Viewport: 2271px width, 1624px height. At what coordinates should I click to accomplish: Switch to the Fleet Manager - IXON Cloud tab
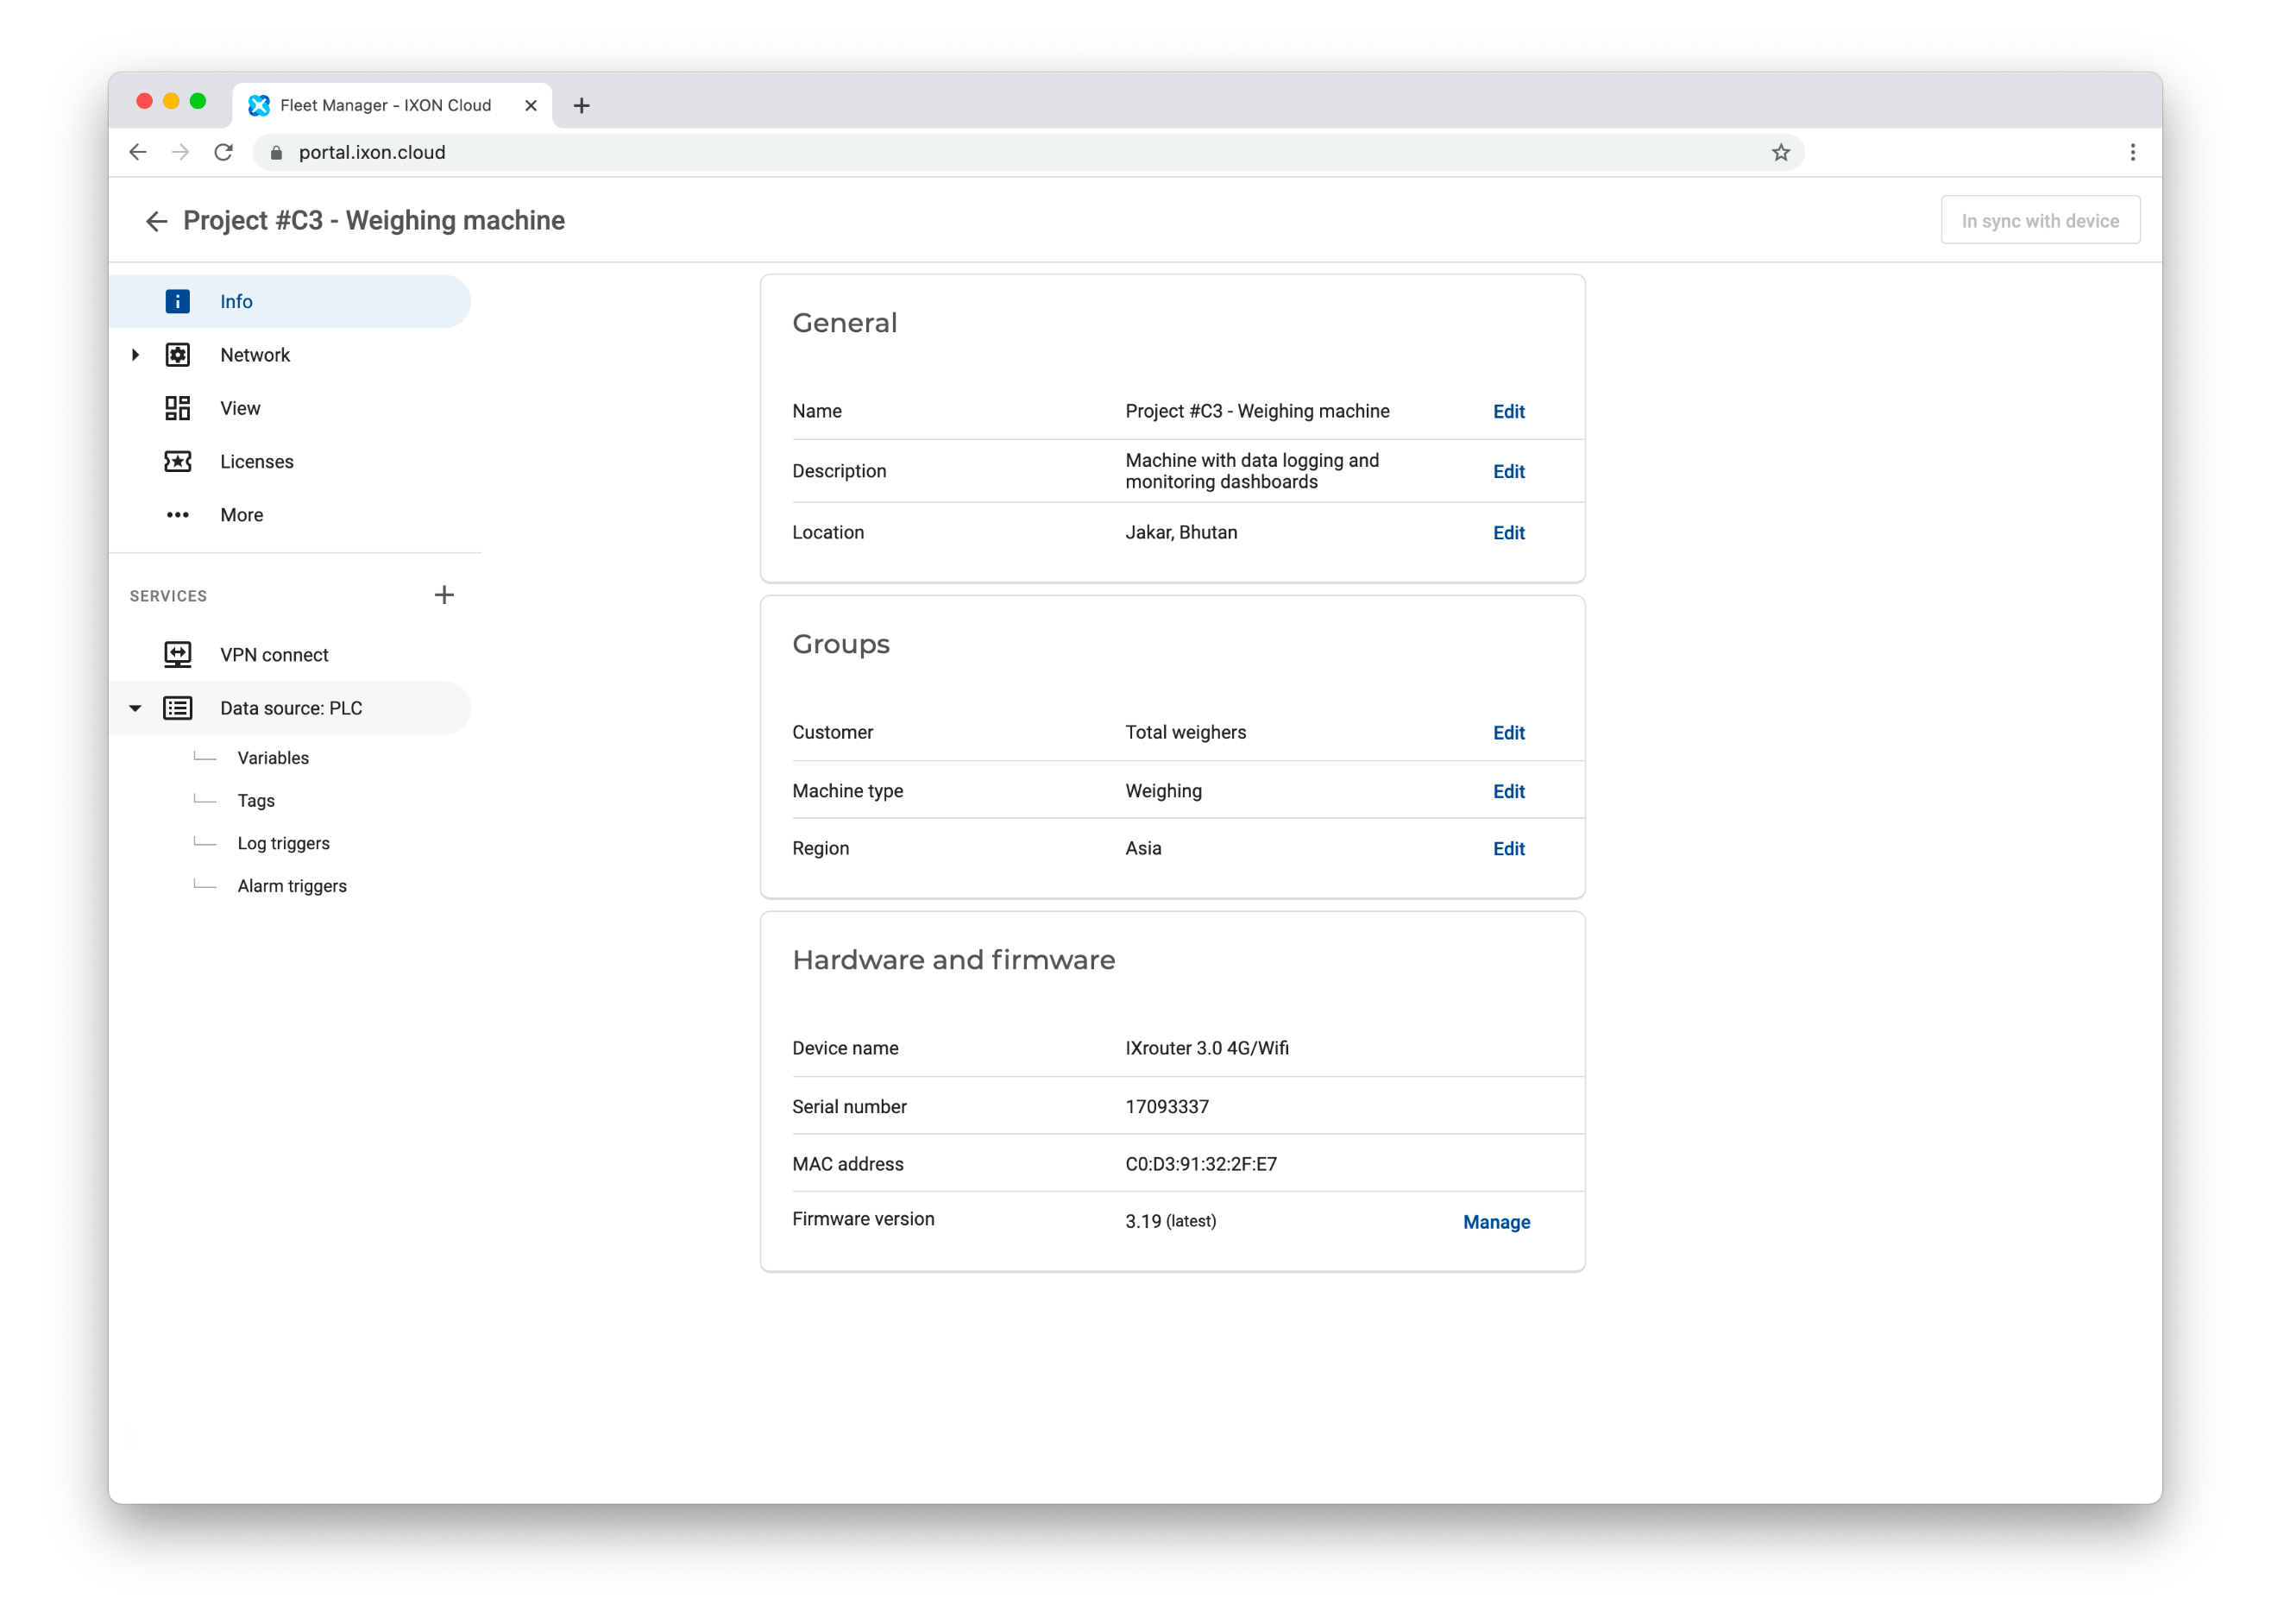[x=386, y=105]
